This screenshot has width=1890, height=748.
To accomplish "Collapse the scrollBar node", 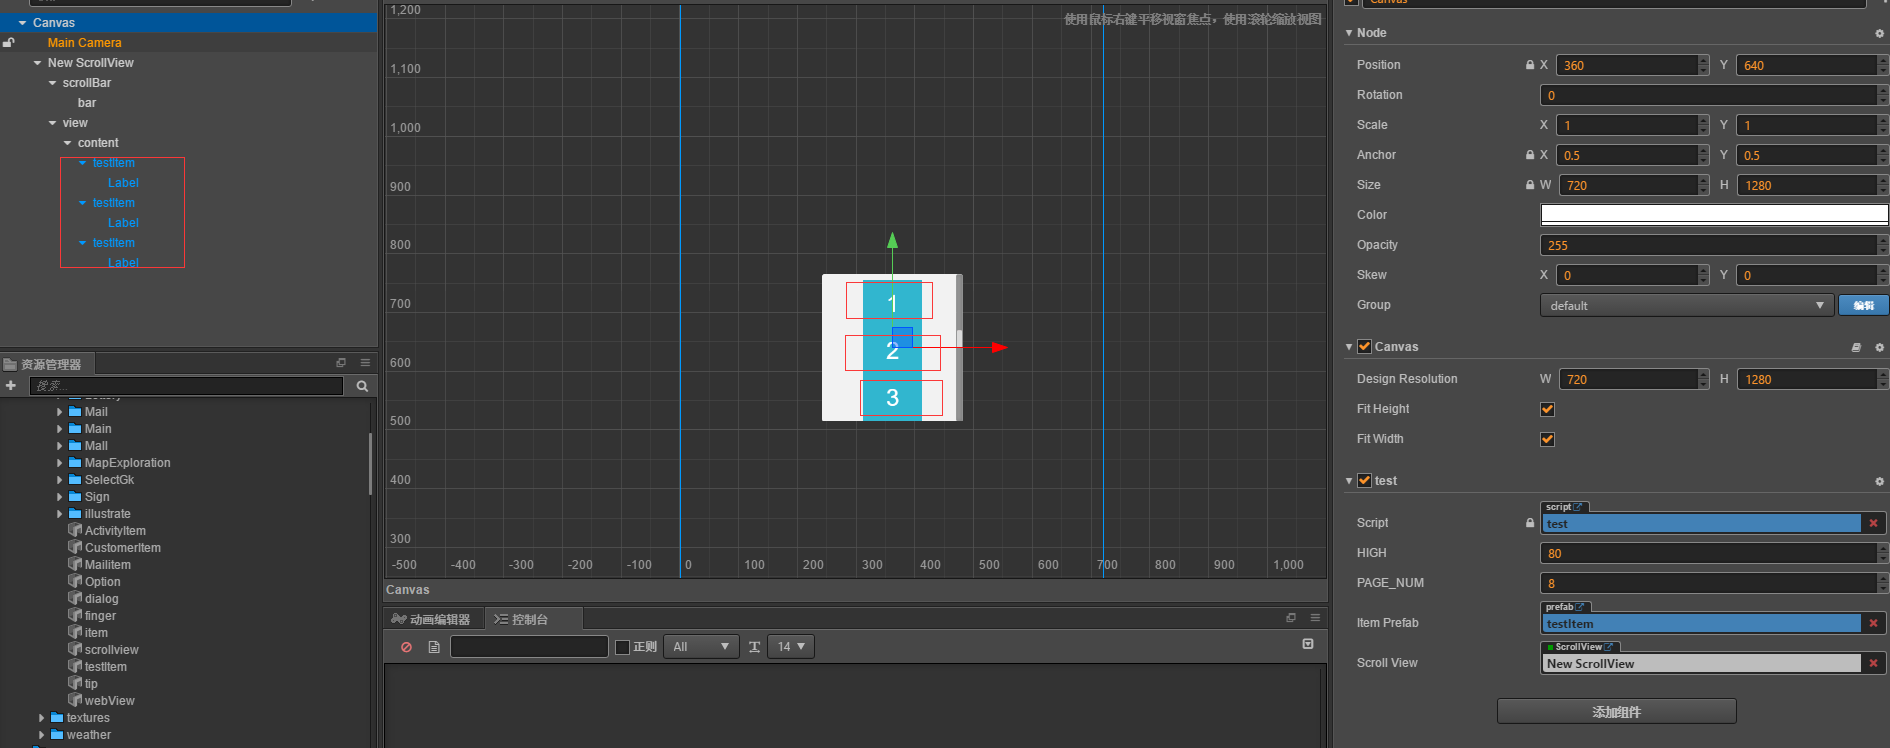I will (53, 83).
